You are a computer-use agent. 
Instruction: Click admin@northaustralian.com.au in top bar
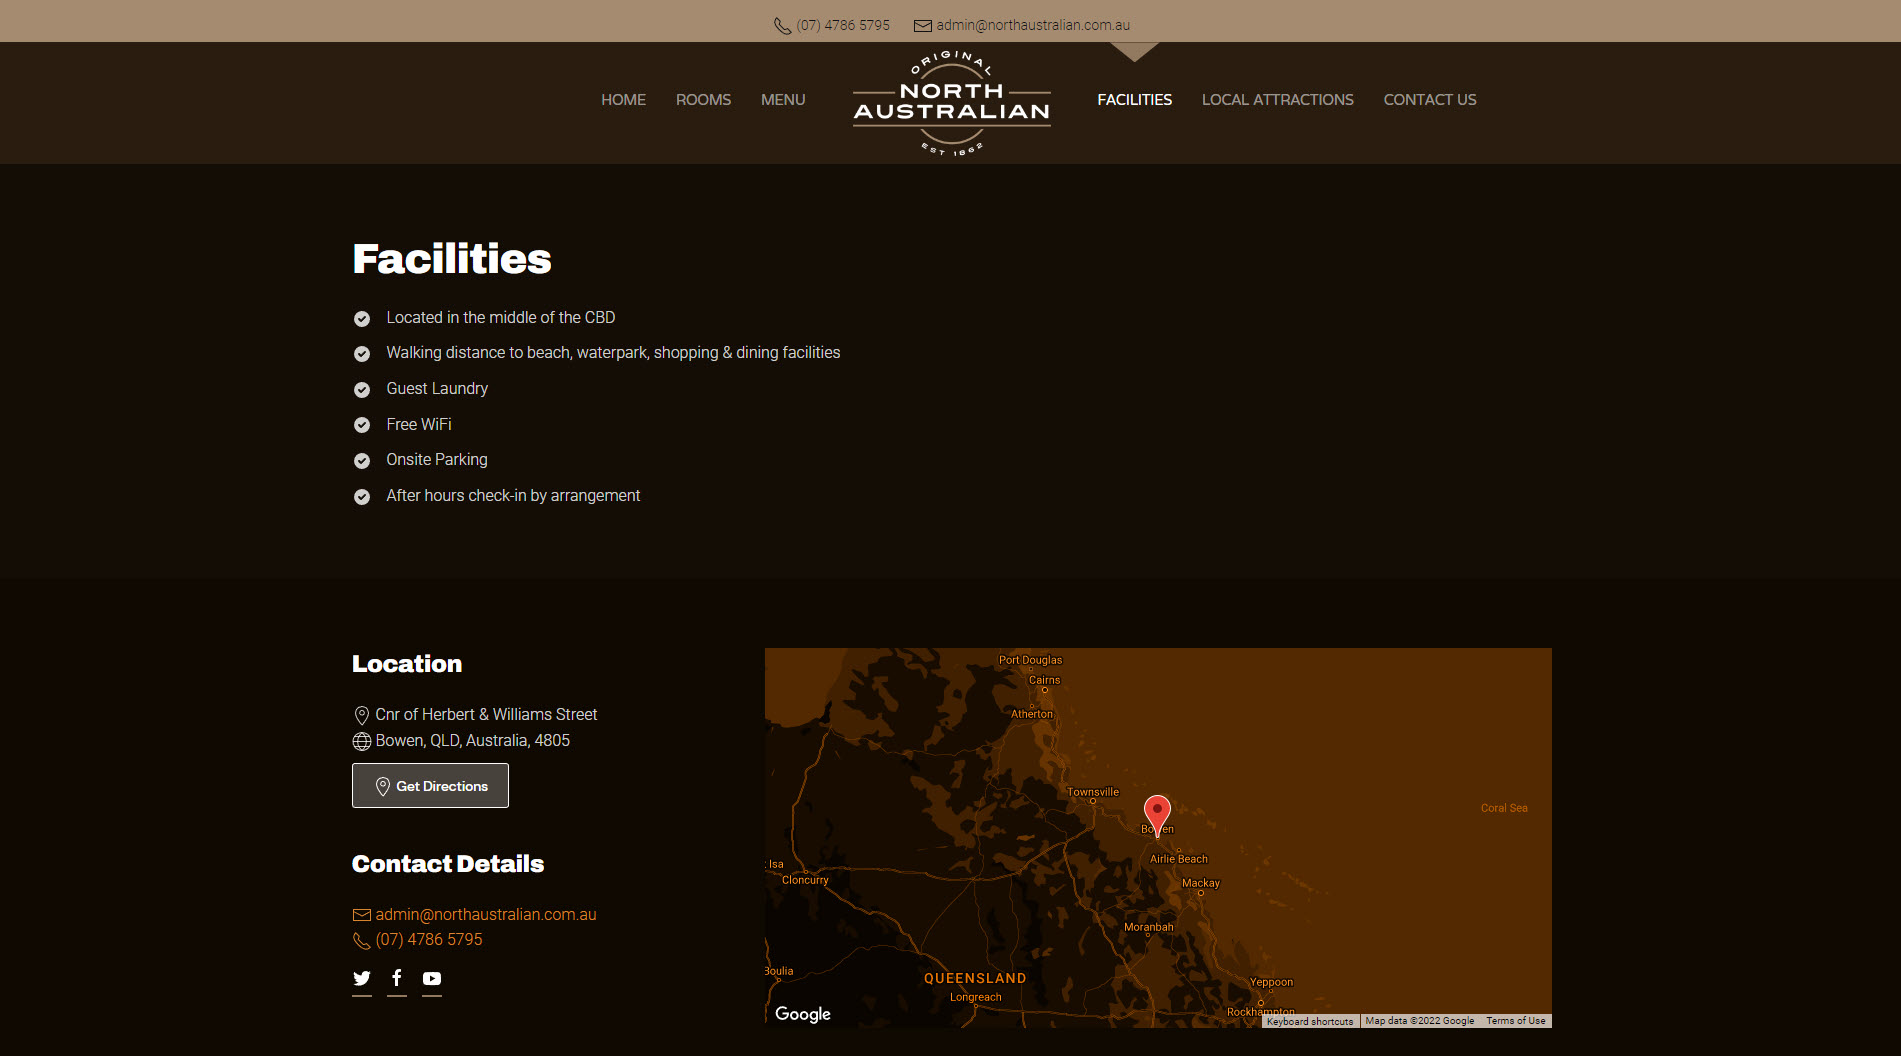point(1033,25)
